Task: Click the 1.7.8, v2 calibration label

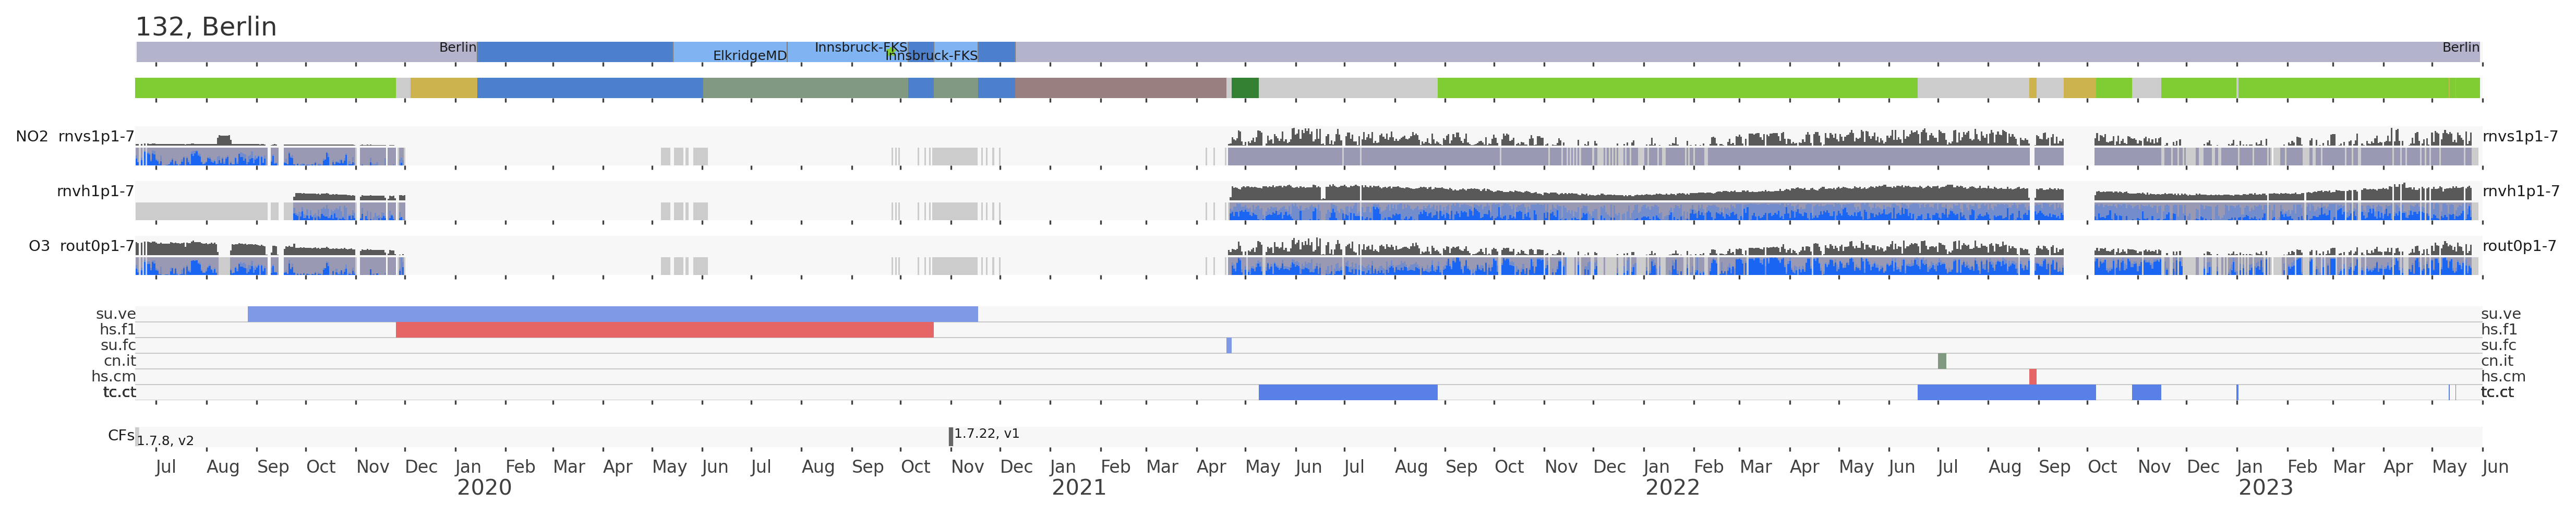Action: point(165,441)
